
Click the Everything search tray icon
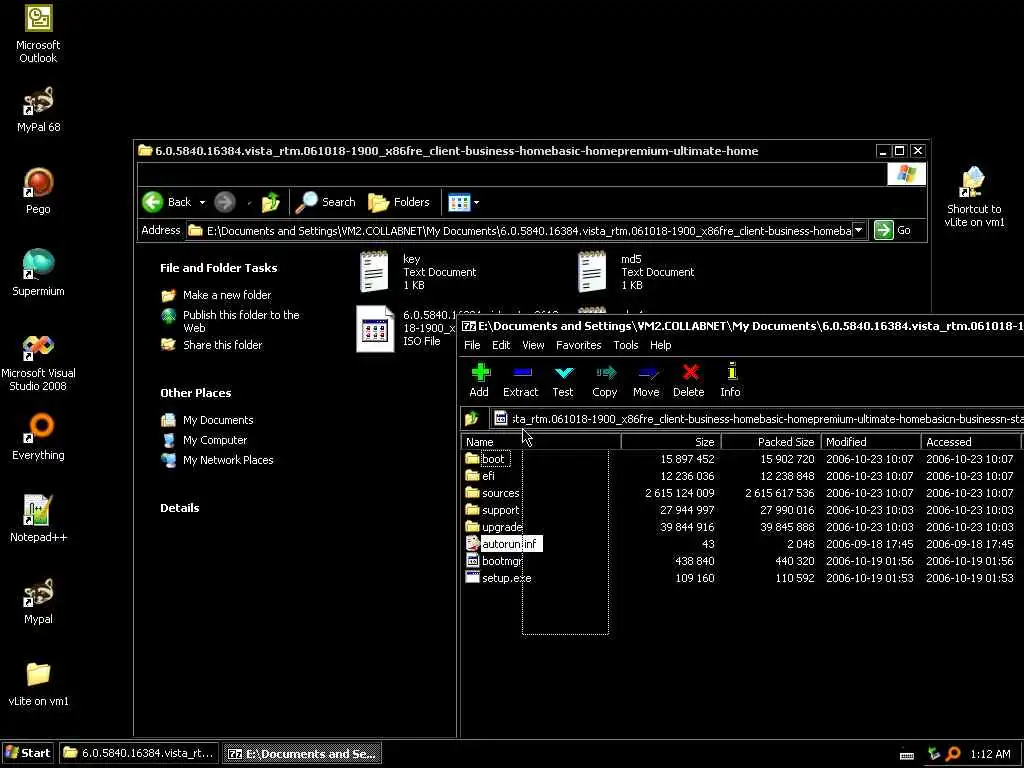(953, 754)
